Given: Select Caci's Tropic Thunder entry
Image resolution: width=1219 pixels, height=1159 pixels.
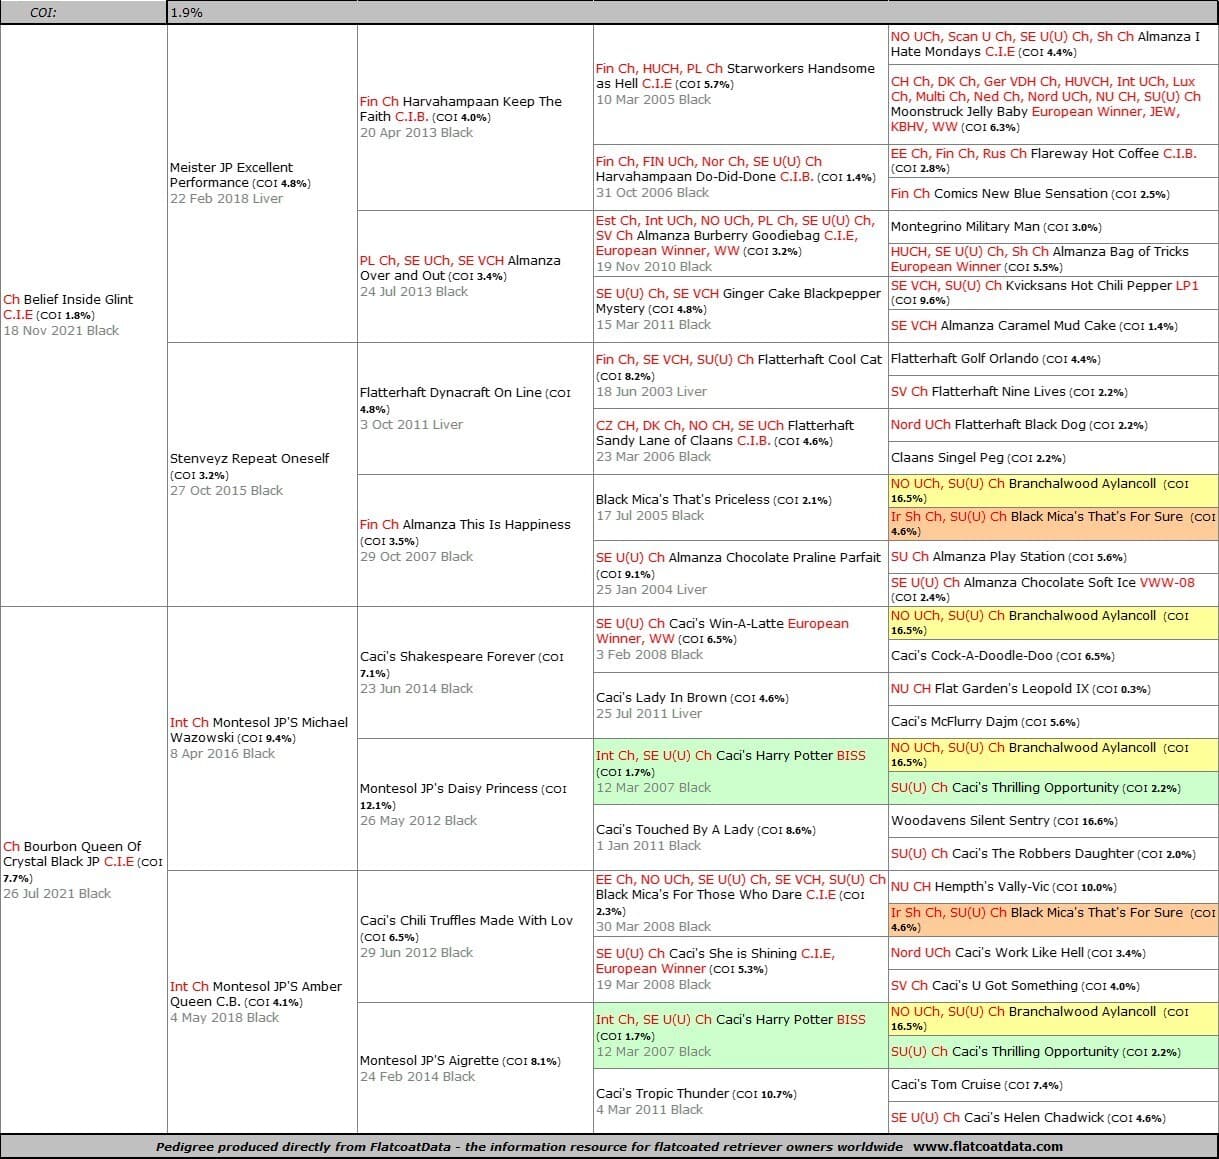Looking at the screenshot, I should coord(662,1093).
